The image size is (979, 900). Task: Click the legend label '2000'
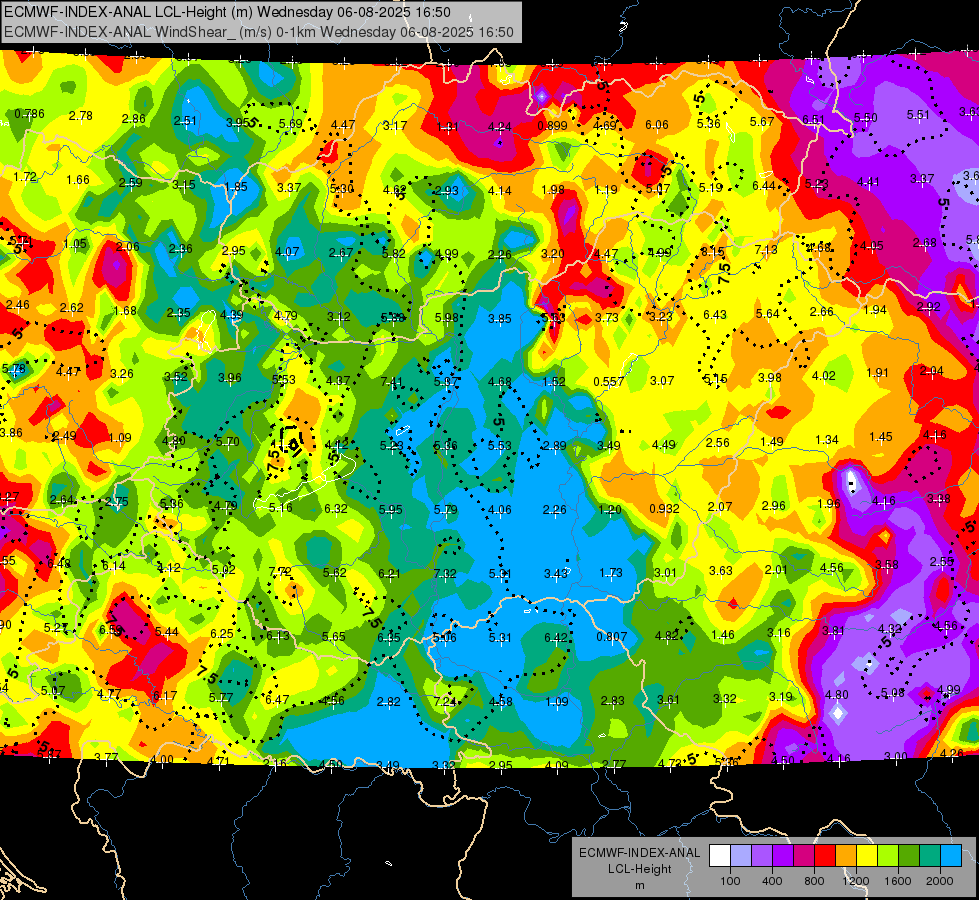click(x=939, y=881)
